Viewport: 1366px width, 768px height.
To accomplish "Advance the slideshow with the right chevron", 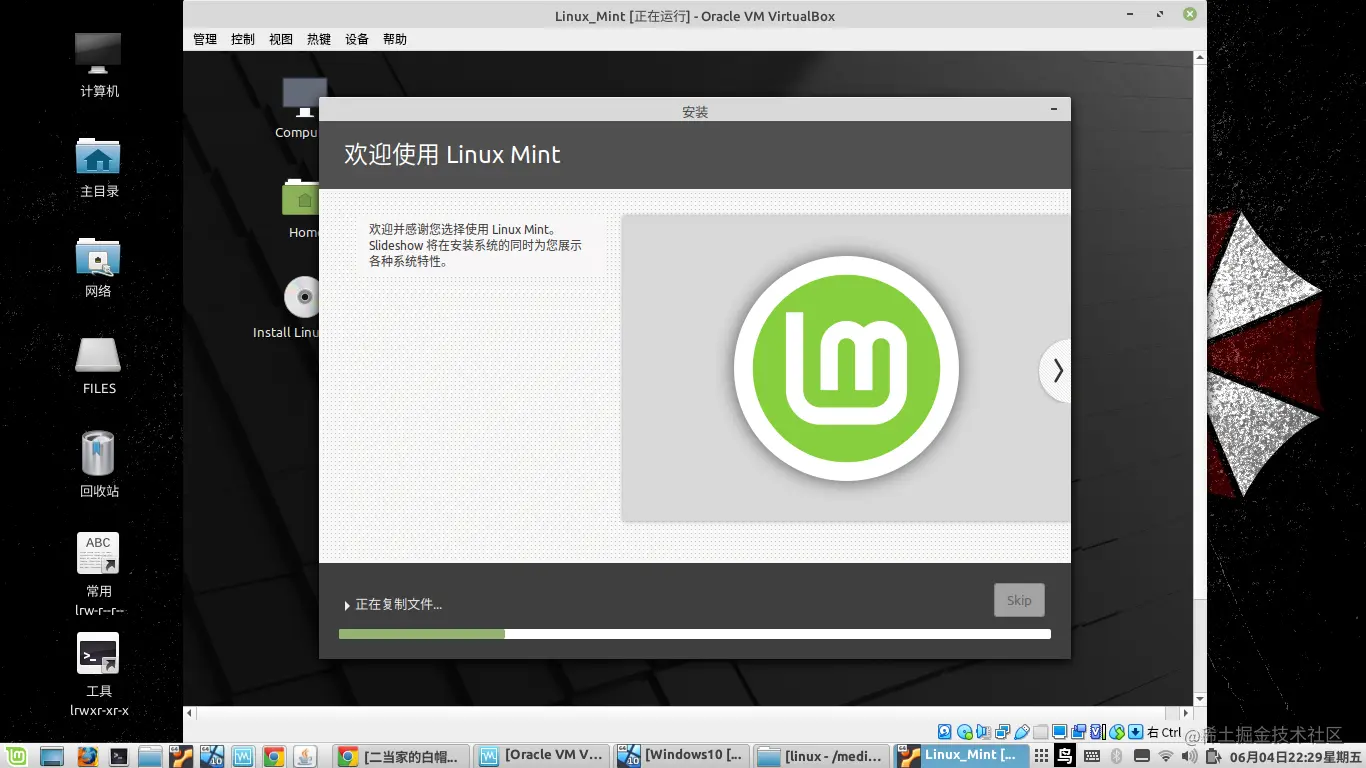I will point(1056,371).
